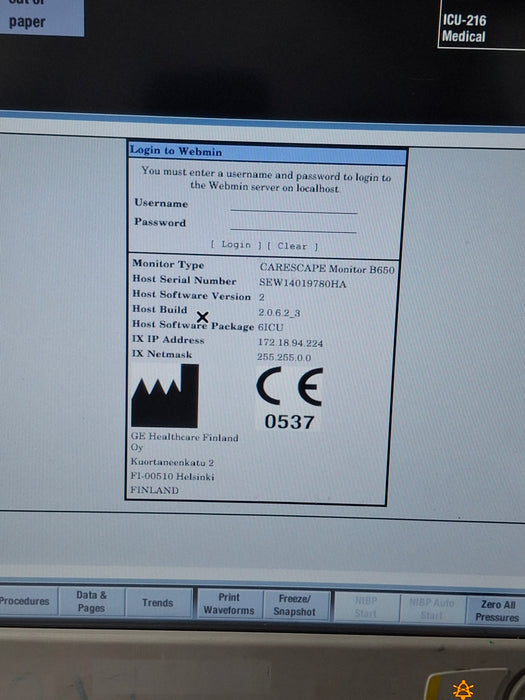Click the Host Software Package value 6ICU

[271, 327]
